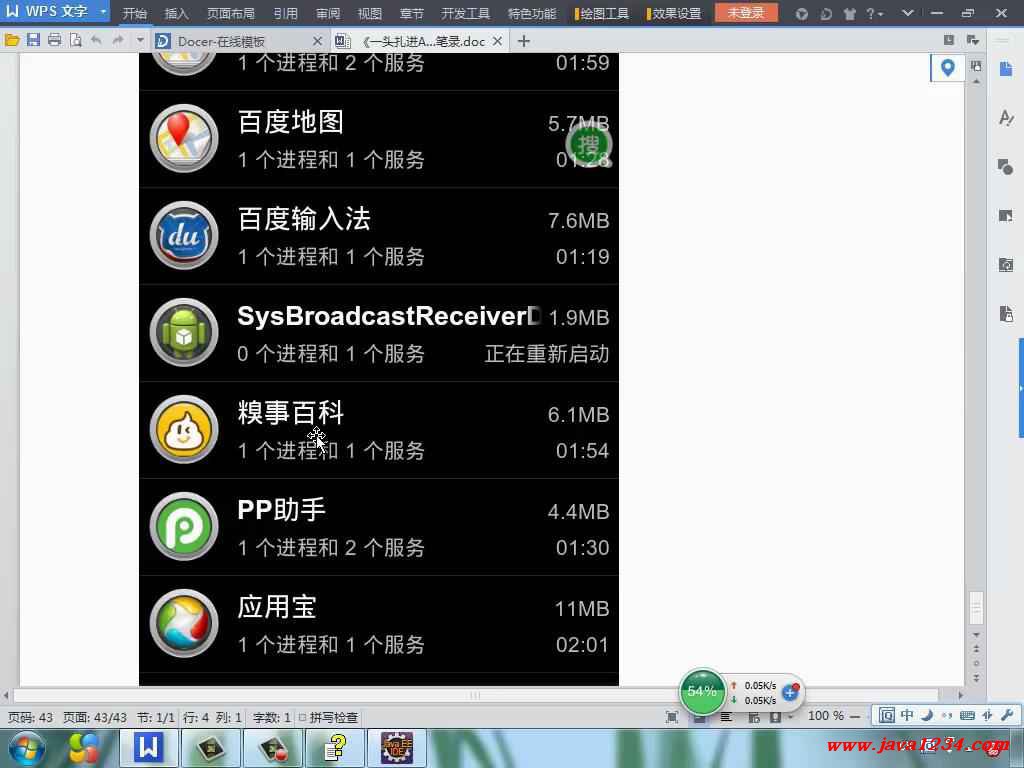Viewport: 1024px width, 768px height.
Task: Click the document lock icon in right sidebar
Action: [1006, 313]
